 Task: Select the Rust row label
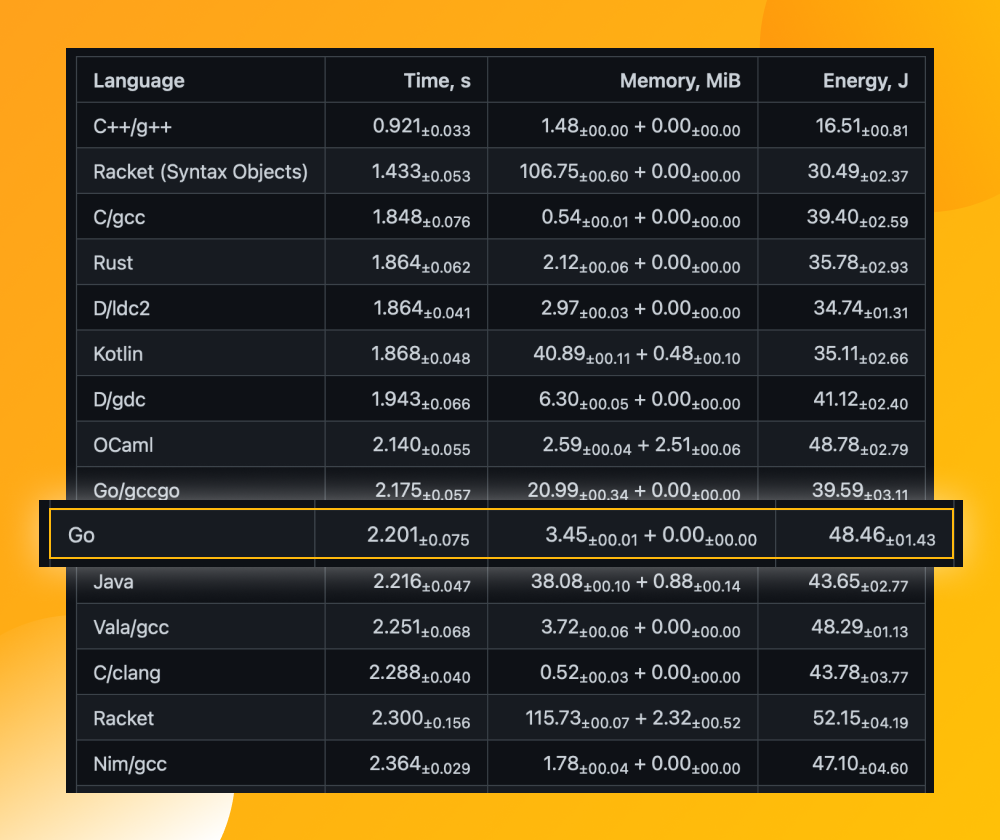coord(113,263)
